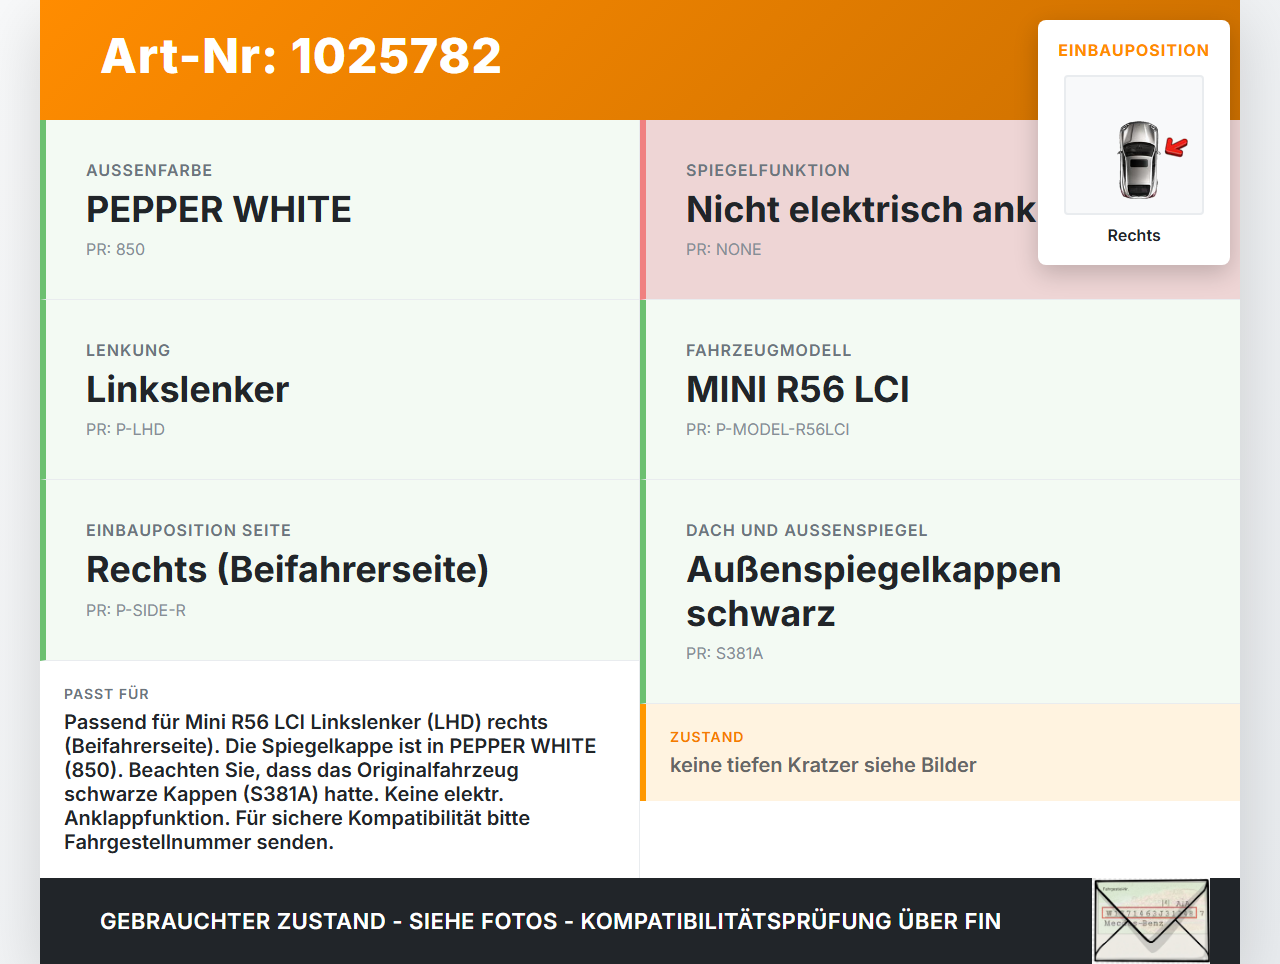This screenshot has width=1280, height=964.
Task: Select the MINI R56 LCI model card
Action: click(x=940, y=390)
